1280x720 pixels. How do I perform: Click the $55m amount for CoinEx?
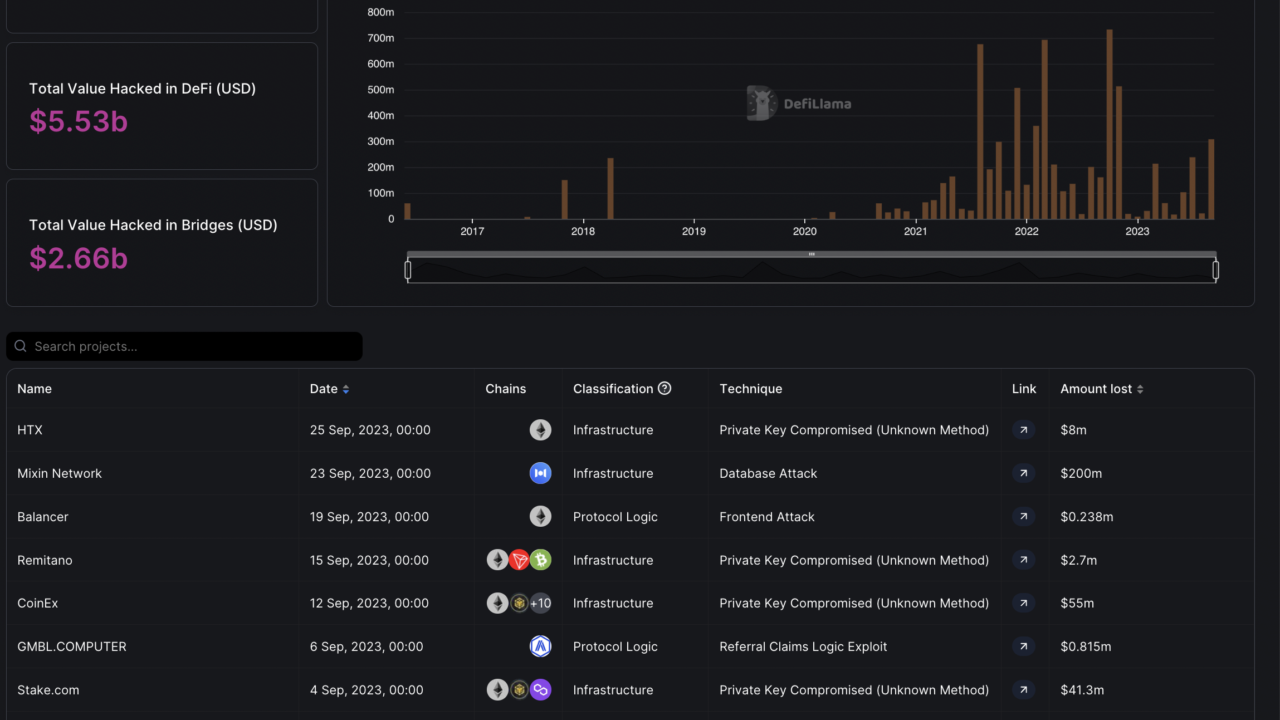click(1077, 603)
